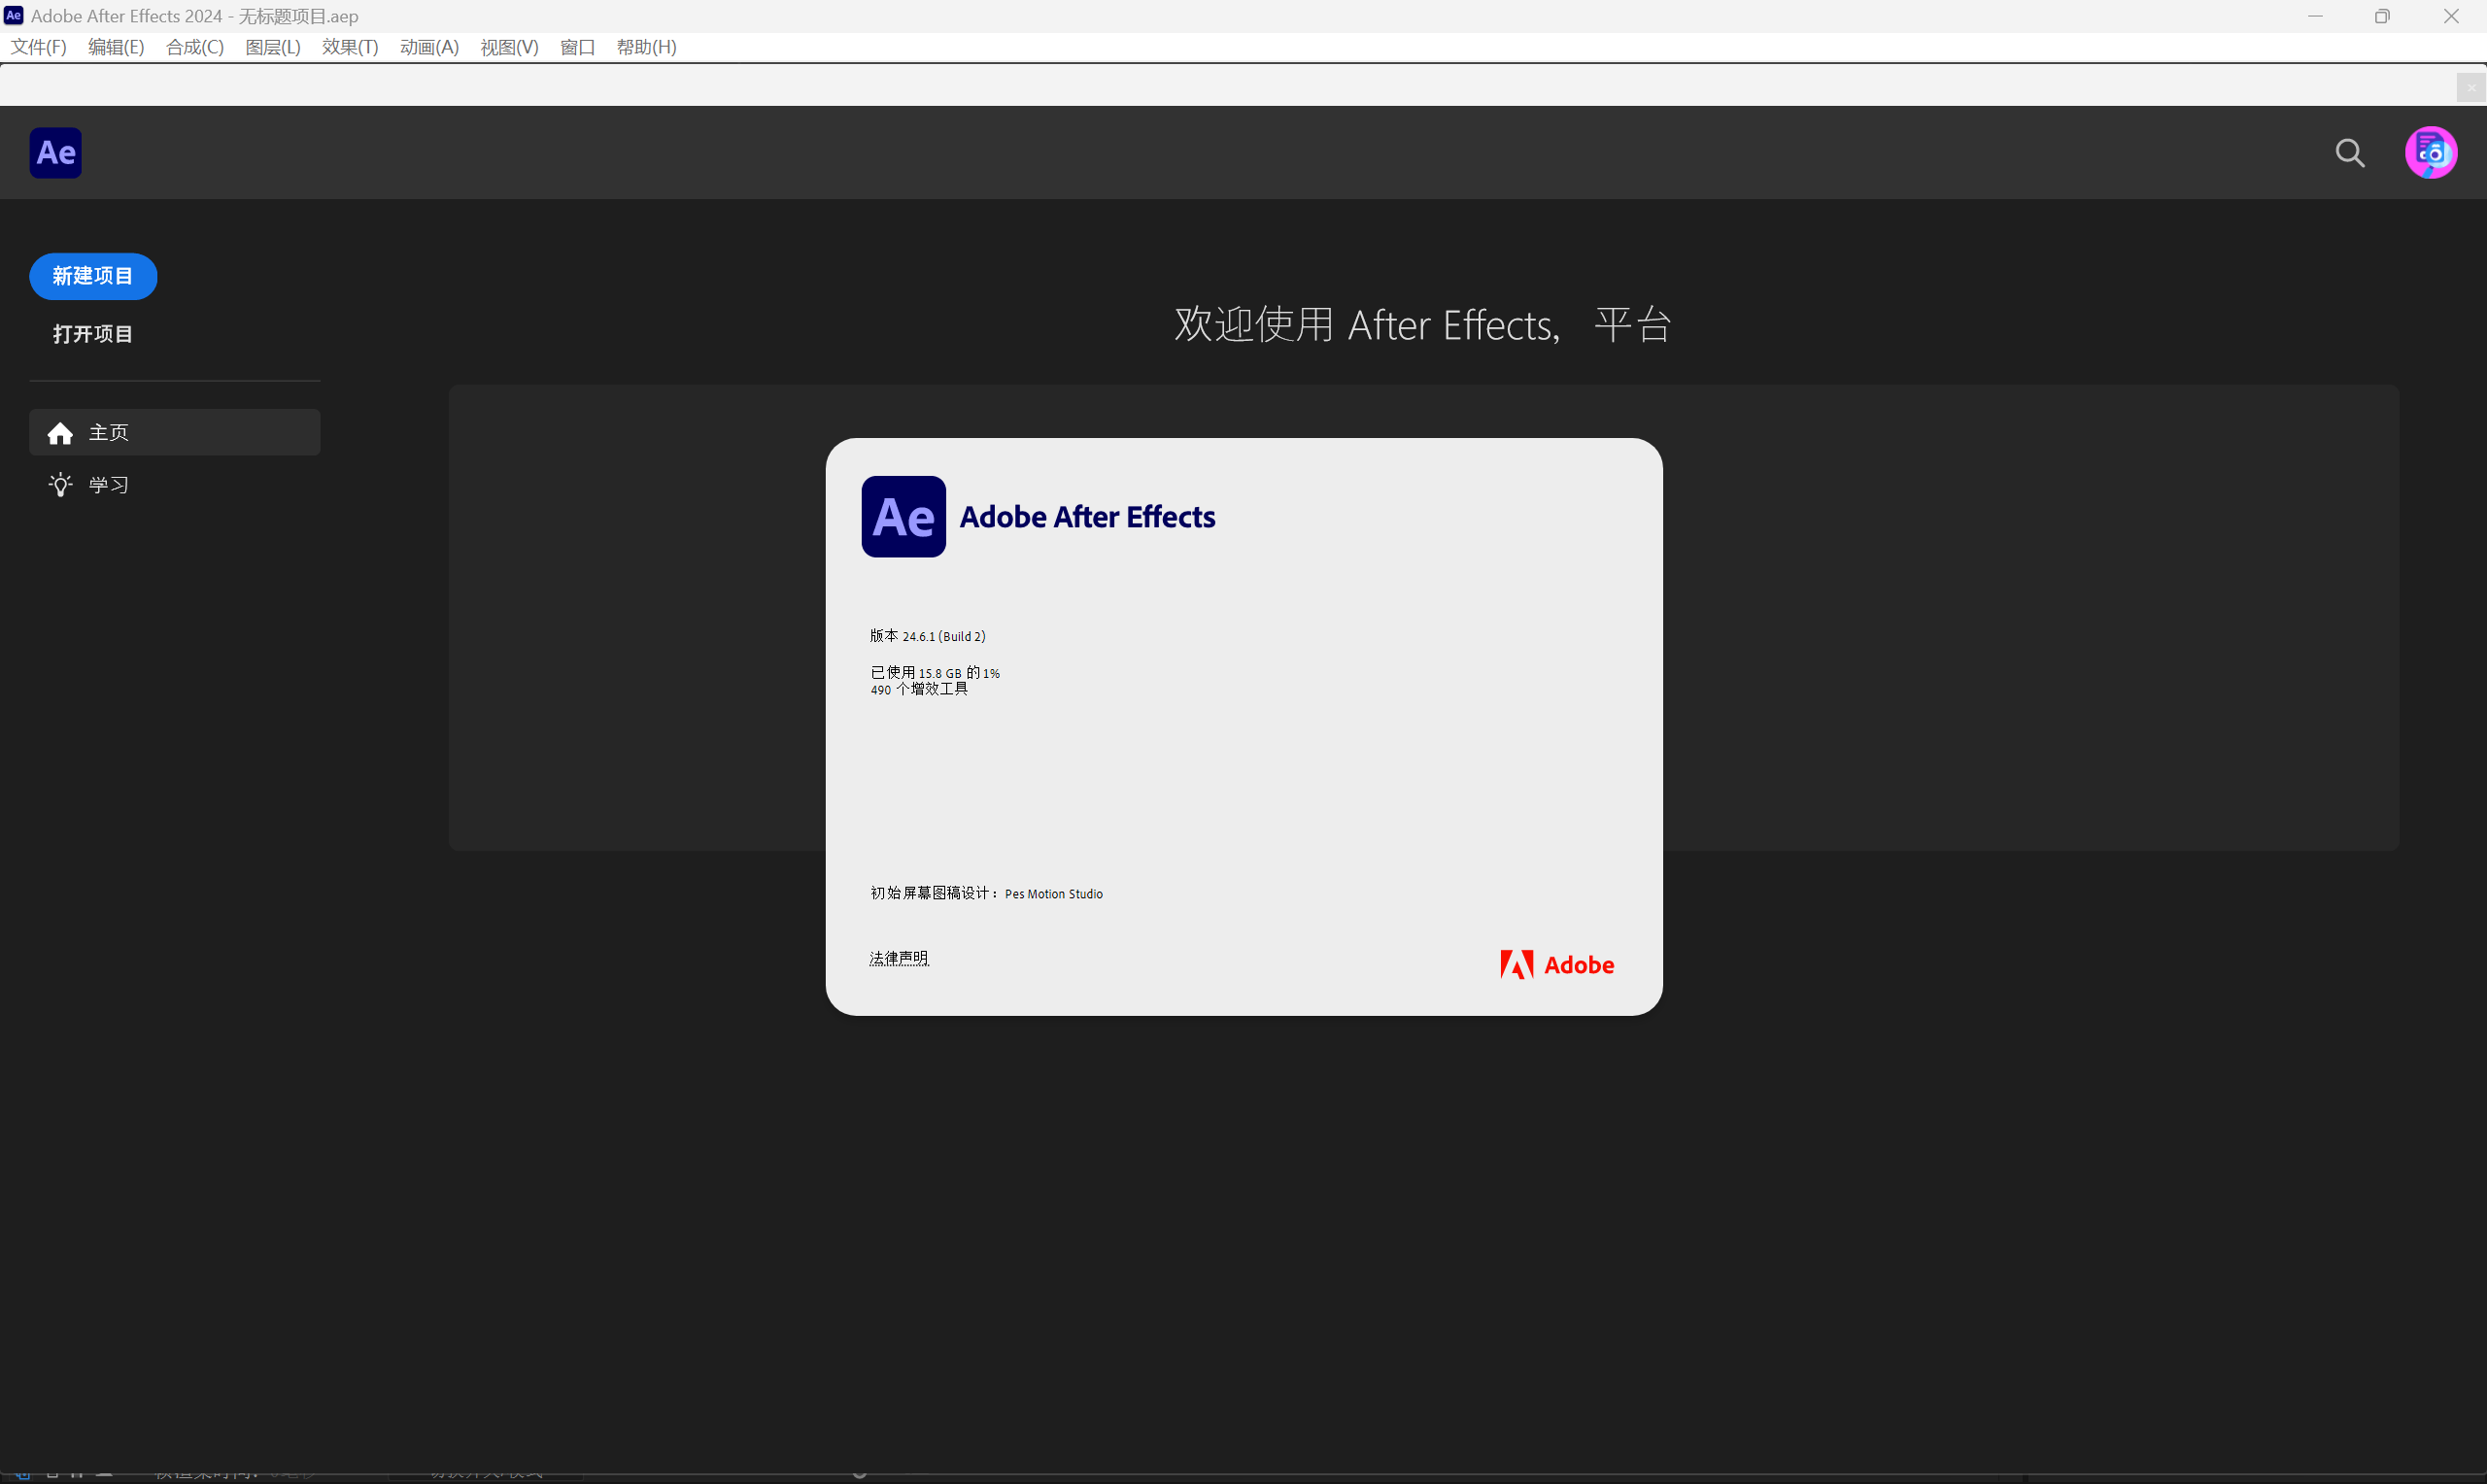Click the lightbulb icon beside 学习
Image resolution: width=2487 pixels, height=1484 pixels.
60,485
